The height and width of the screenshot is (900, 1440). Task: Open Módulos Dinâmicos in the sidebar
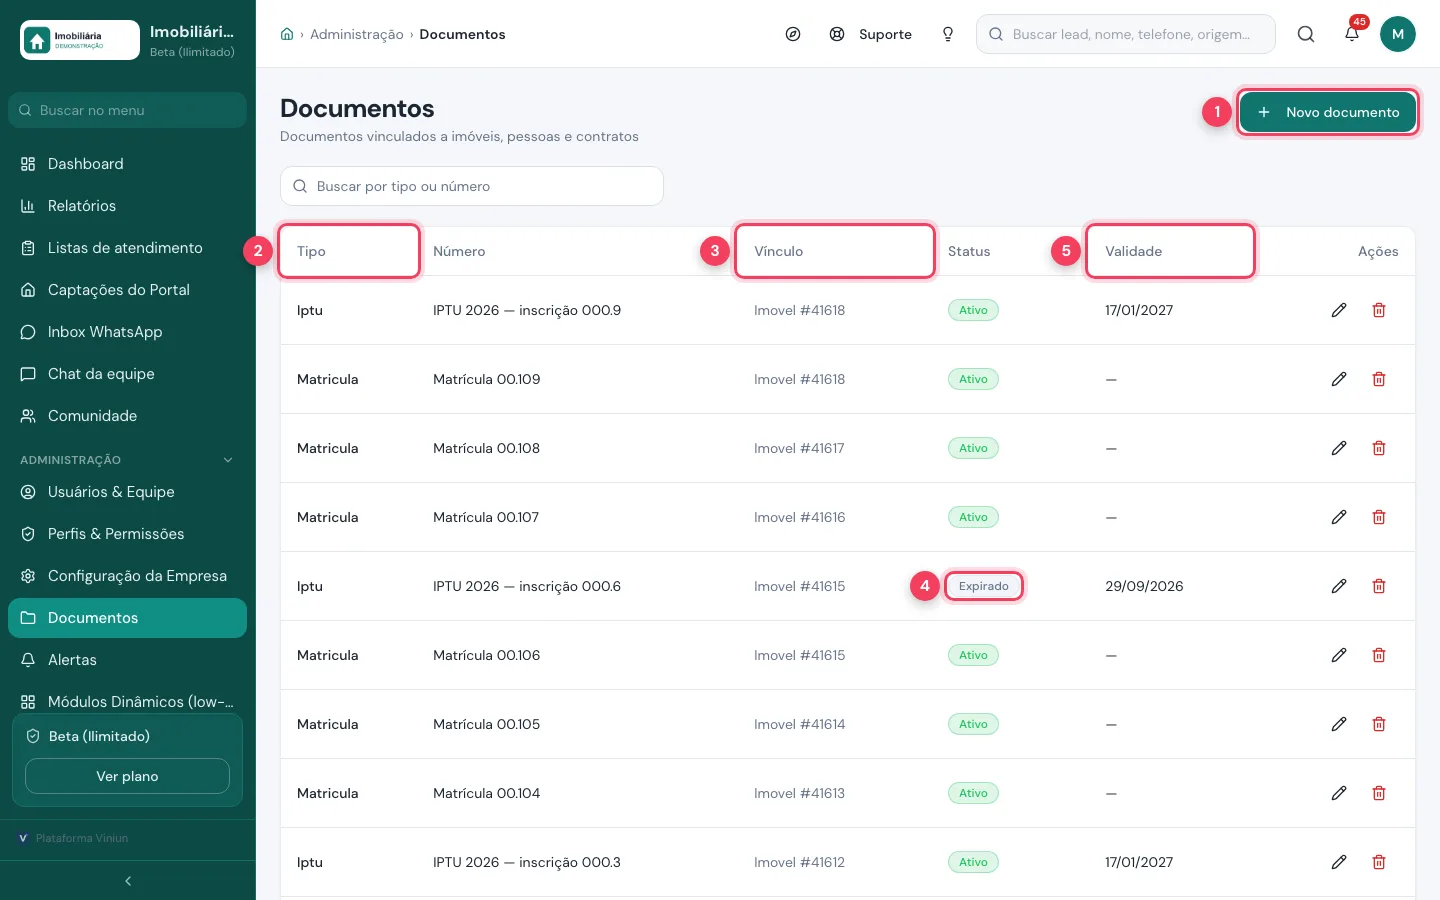(x=127, y=702)
